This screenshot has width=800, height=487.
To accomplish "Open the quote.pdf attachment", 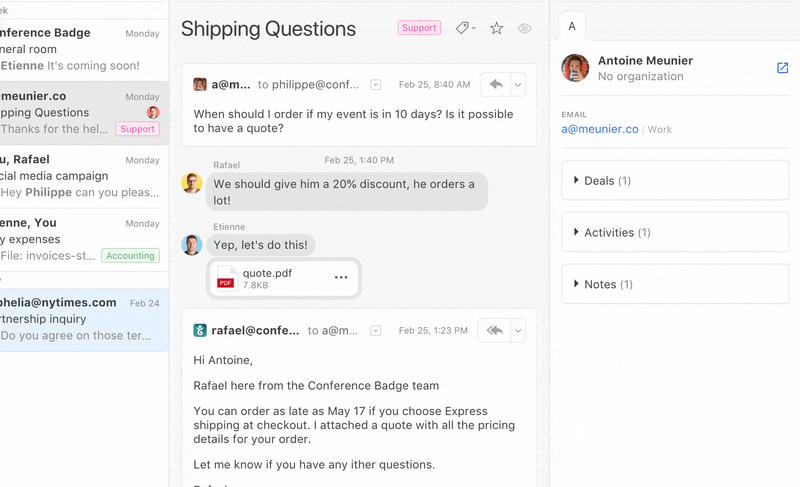I will [x=267, y=278].
